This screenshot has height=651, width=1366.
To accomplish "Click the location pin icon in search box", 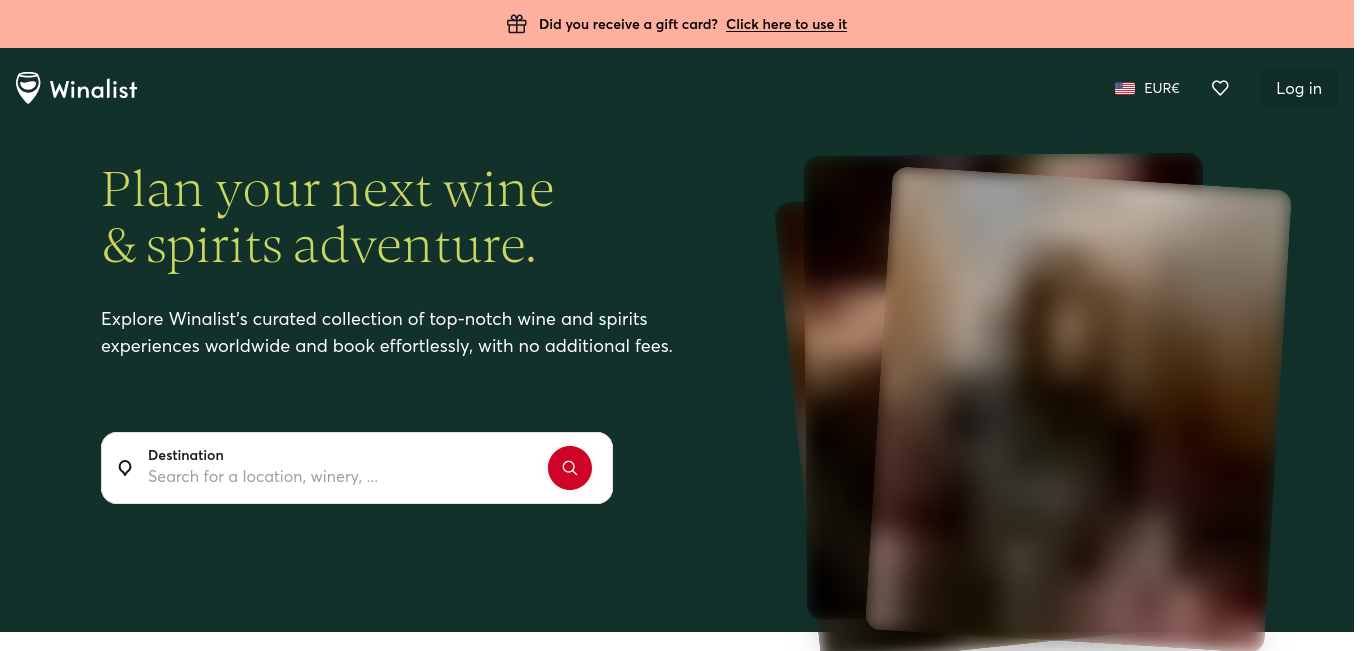I will coord(125,467).
